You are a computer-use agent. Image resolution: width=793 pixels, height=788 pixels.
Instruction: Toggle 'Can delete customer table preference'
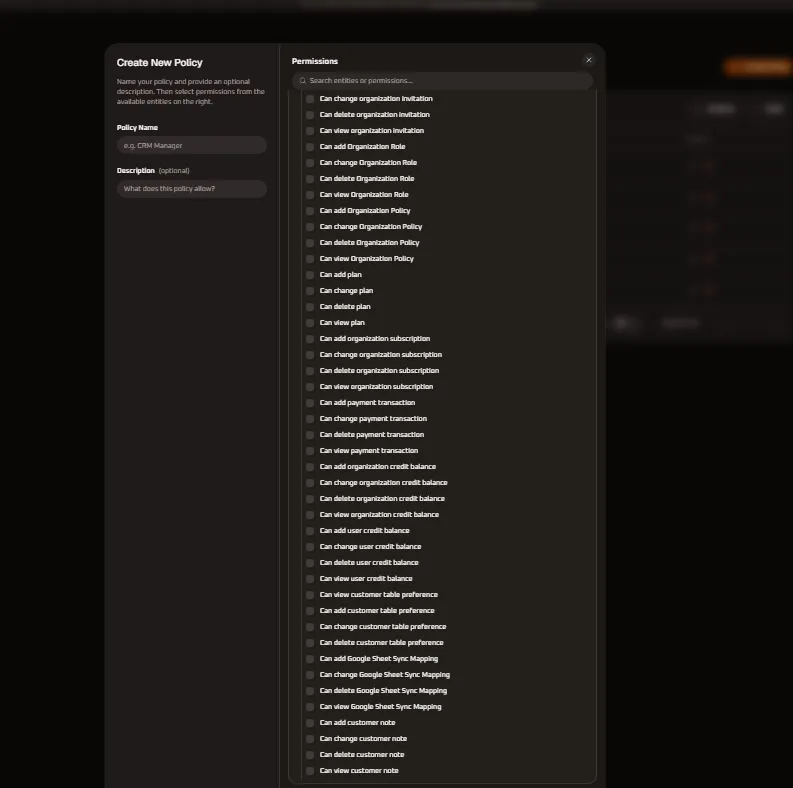click(x=310, y=643)
